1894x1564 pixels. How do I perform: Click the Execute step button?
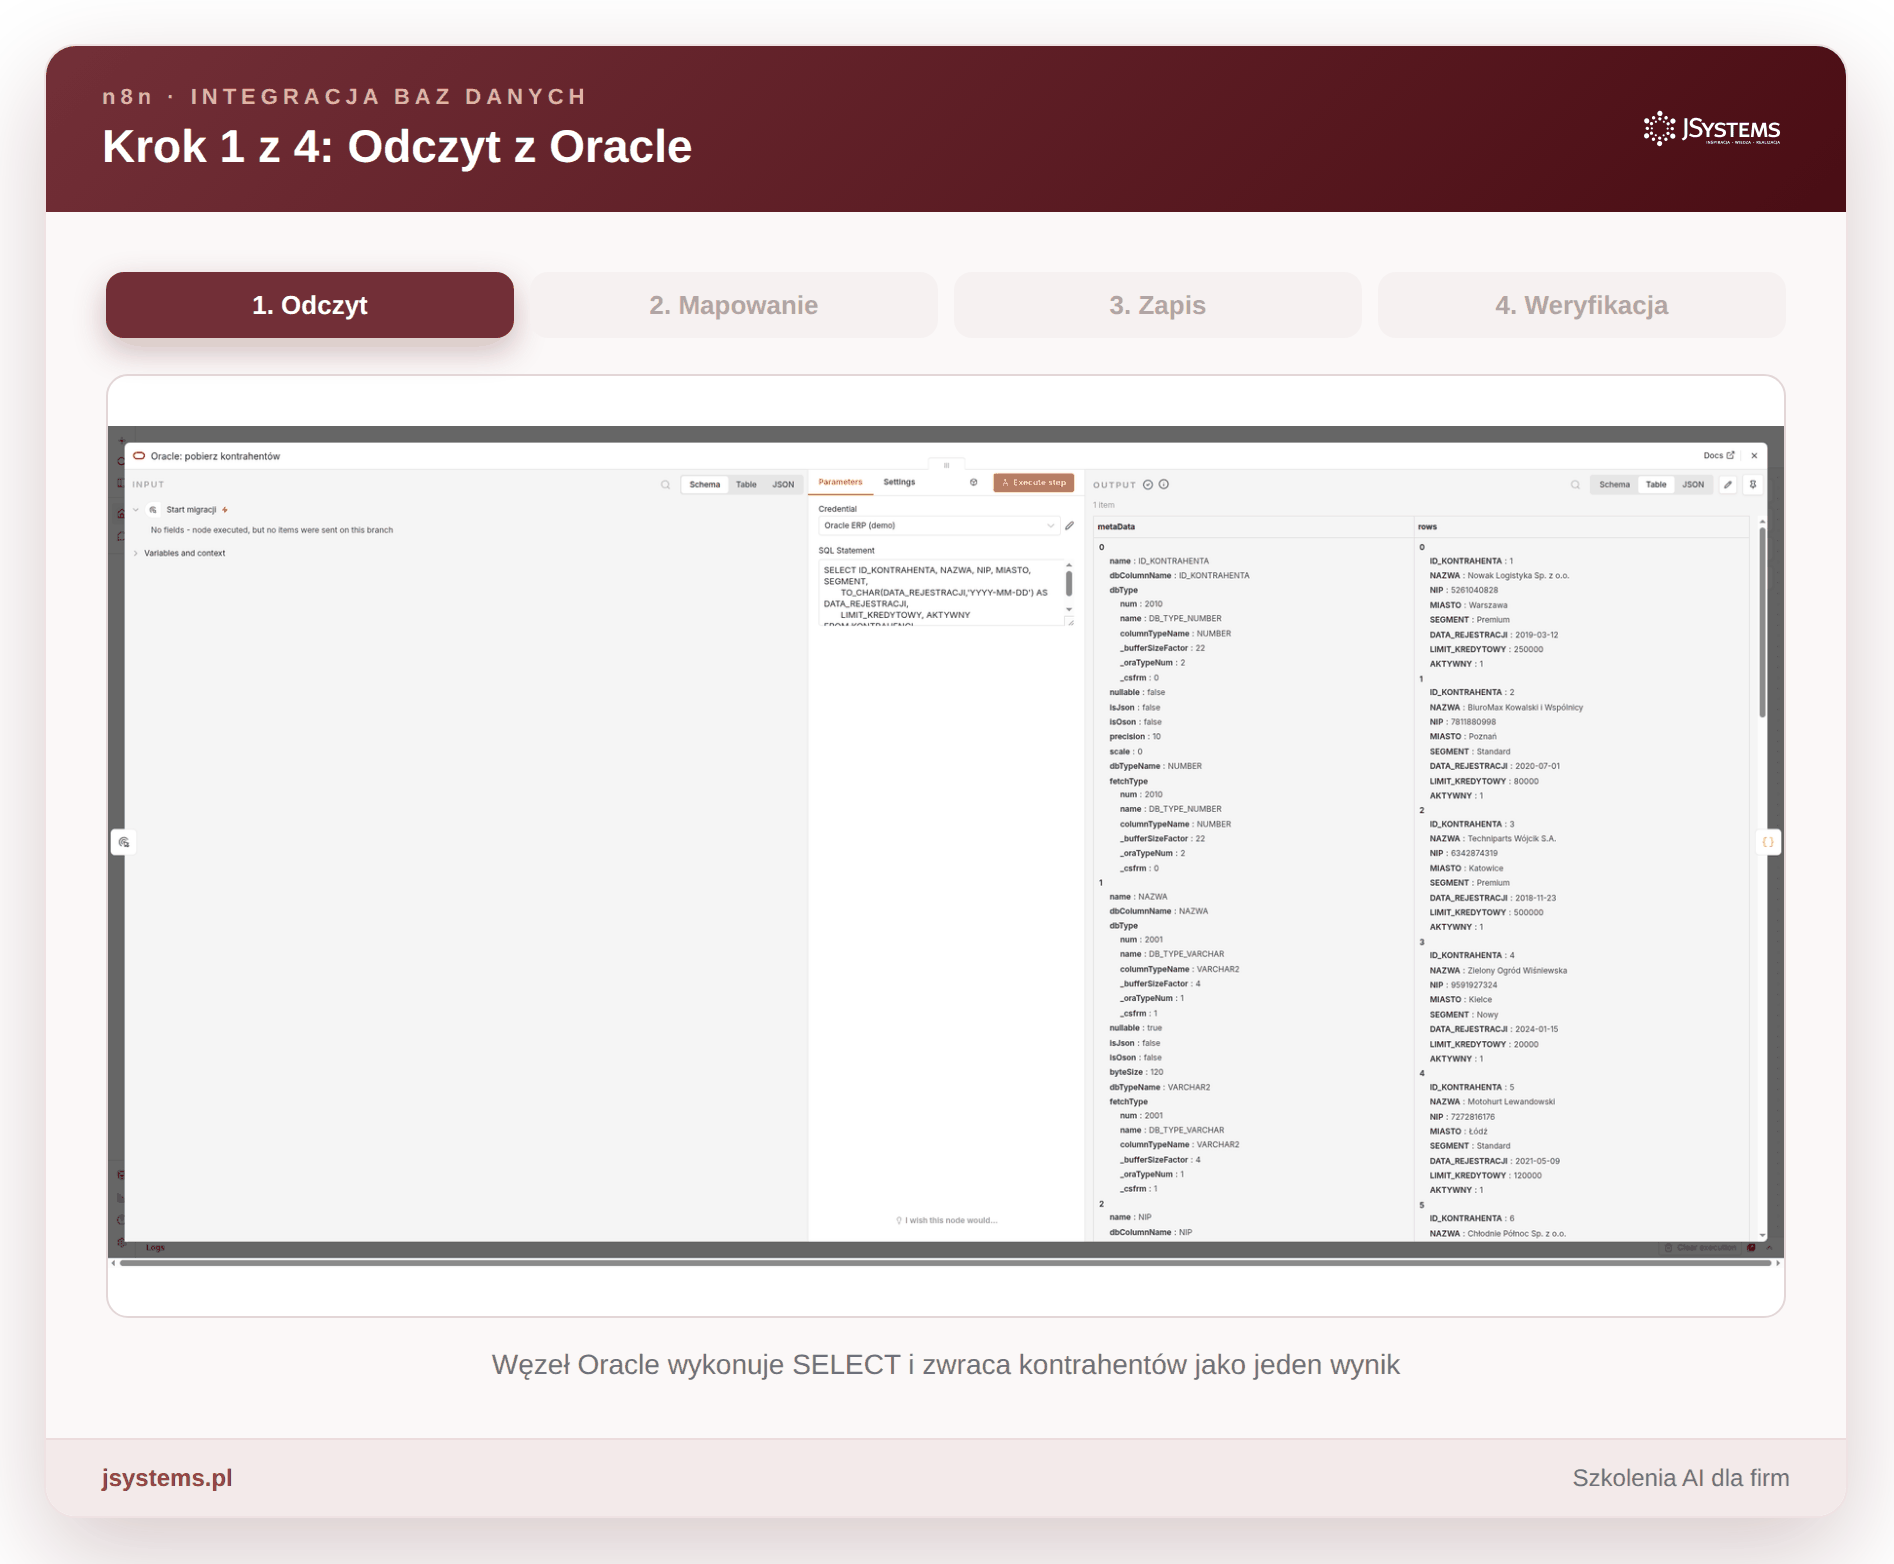click(1034, 482)
